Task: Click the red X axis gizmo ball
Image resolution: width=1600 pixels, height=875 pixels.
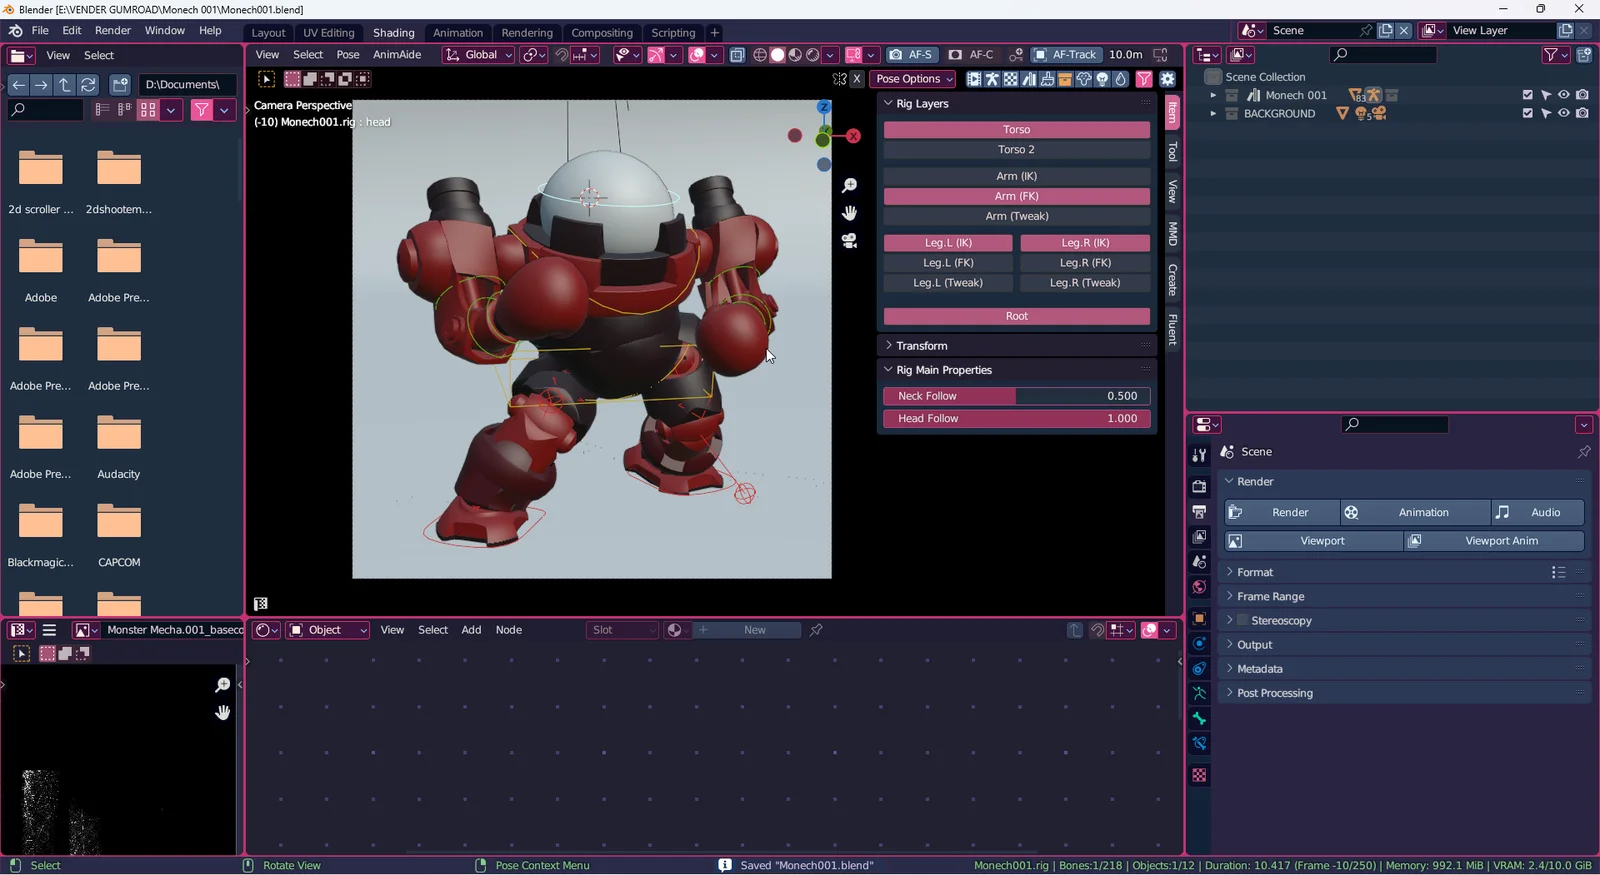Action: 853,136
